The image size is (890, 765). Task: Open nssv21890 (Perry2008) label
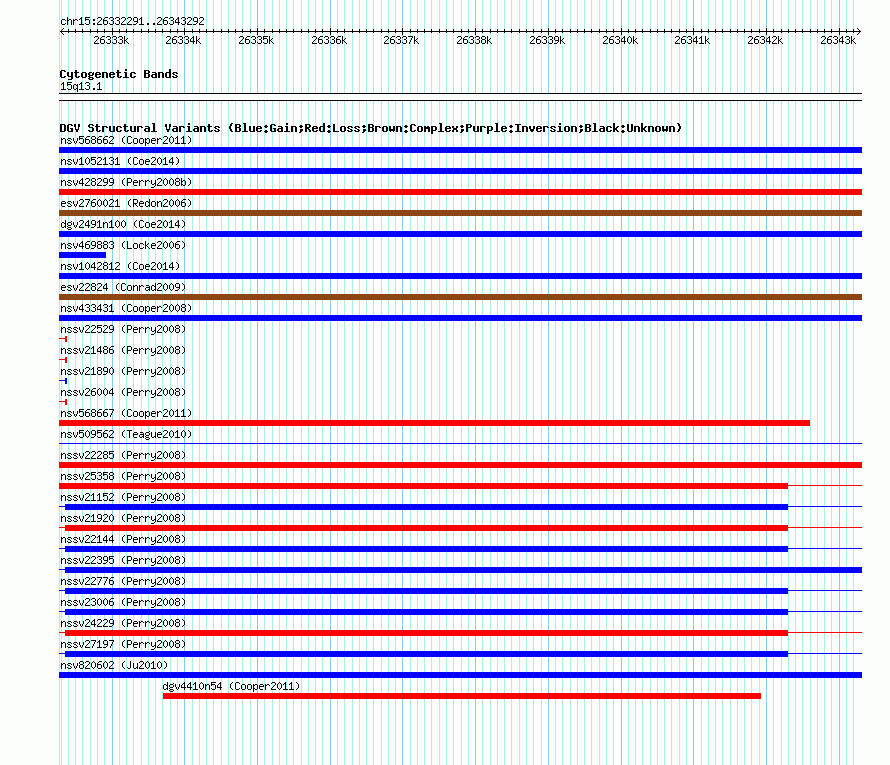pyautogui.click(x=123, y=371)
